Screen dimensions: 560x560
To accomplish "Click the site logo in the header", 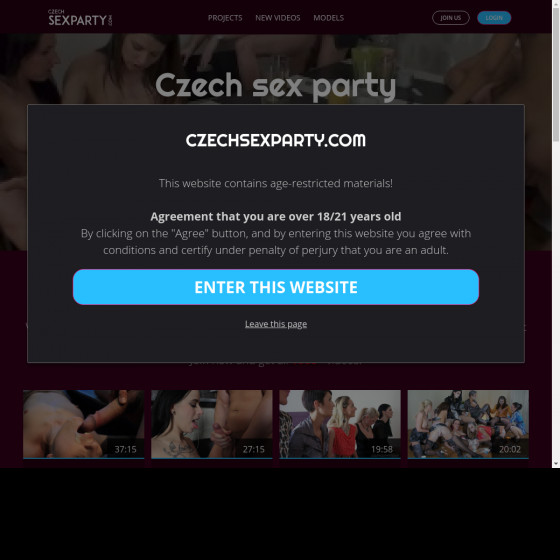I will (x=80, y=18).
